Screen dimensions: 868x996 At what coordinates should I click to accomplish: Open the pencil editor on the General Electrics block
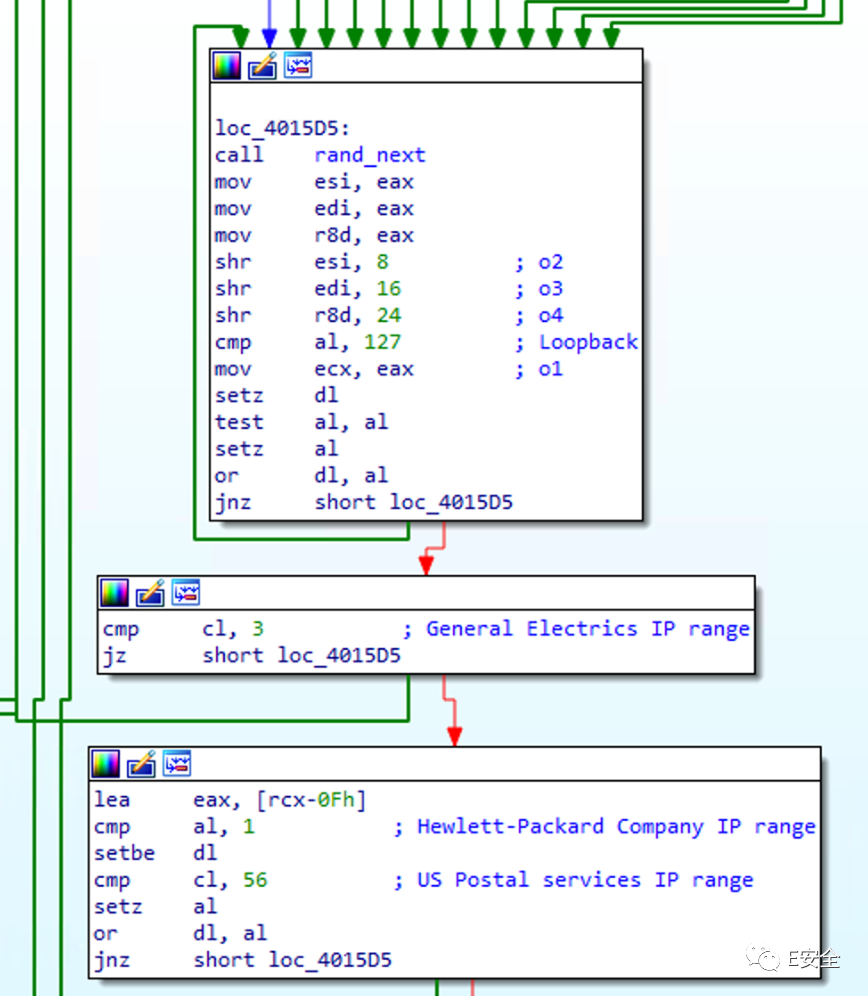tap(151, 593)
